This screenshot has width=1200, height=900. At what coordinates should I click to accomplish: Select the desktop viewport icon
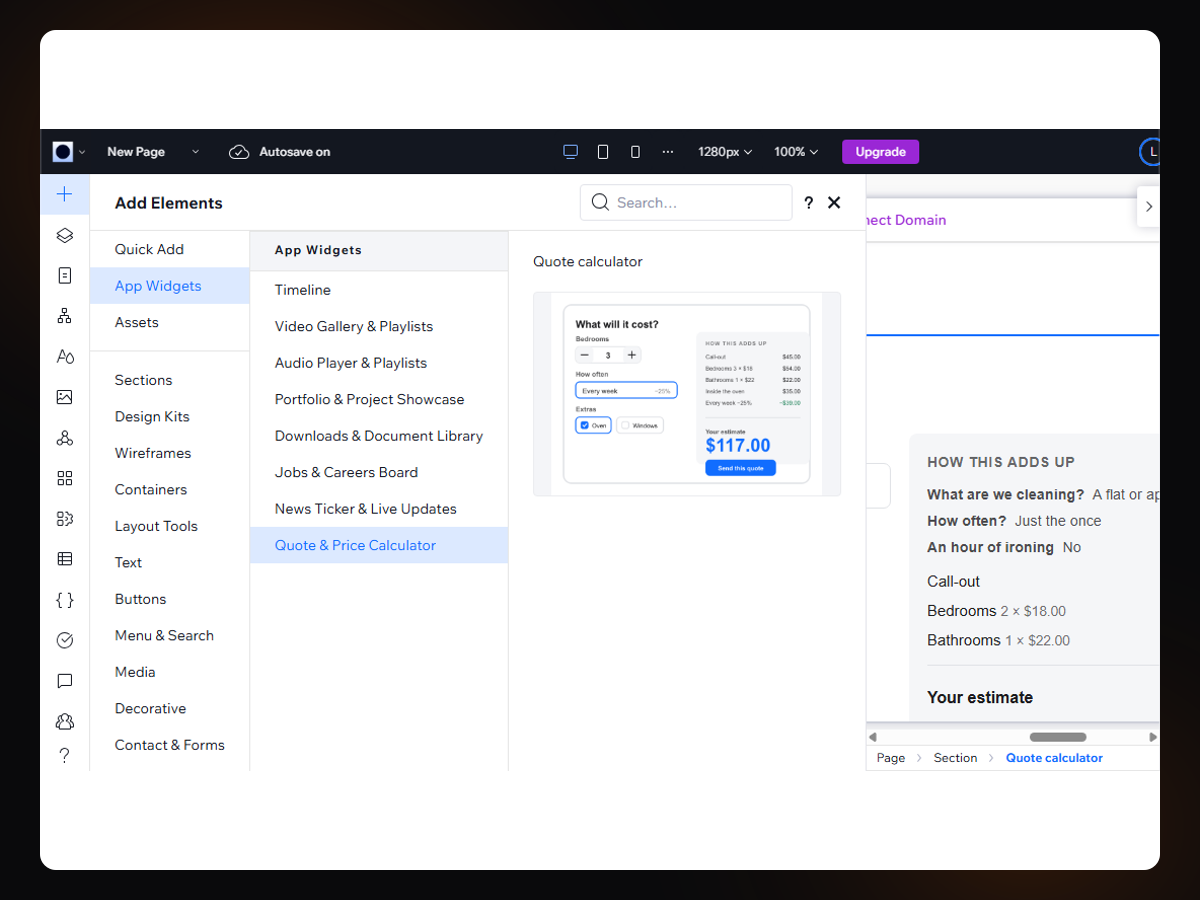570,152
